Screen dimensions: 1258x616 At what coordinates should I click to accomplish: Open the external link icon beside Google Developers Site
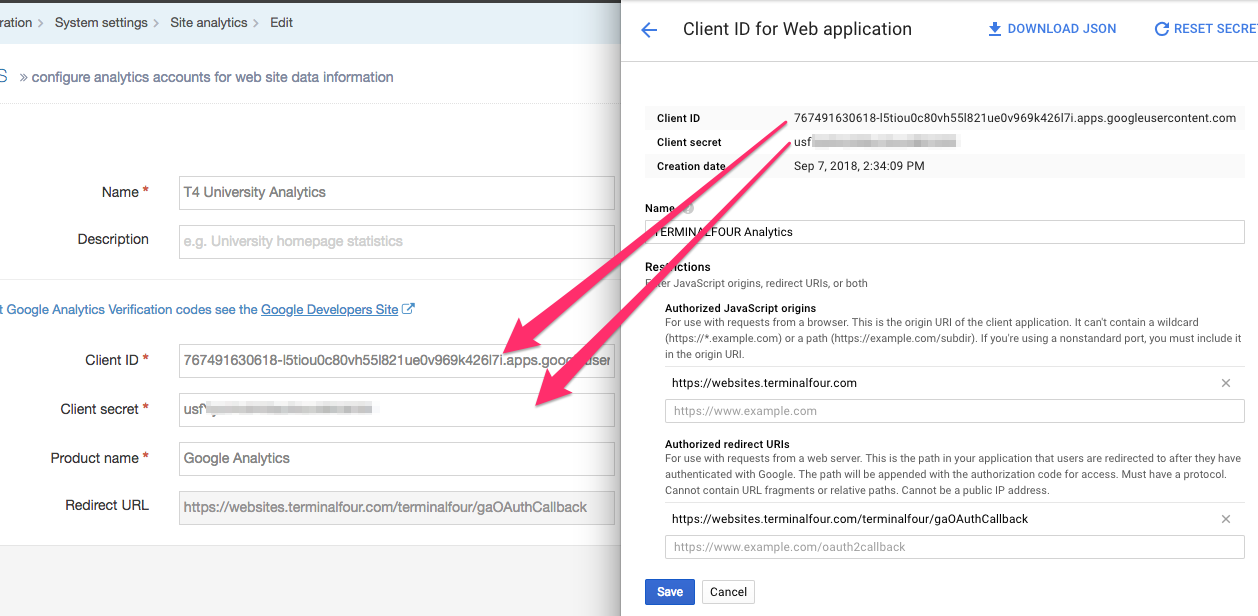pos(408,310)
